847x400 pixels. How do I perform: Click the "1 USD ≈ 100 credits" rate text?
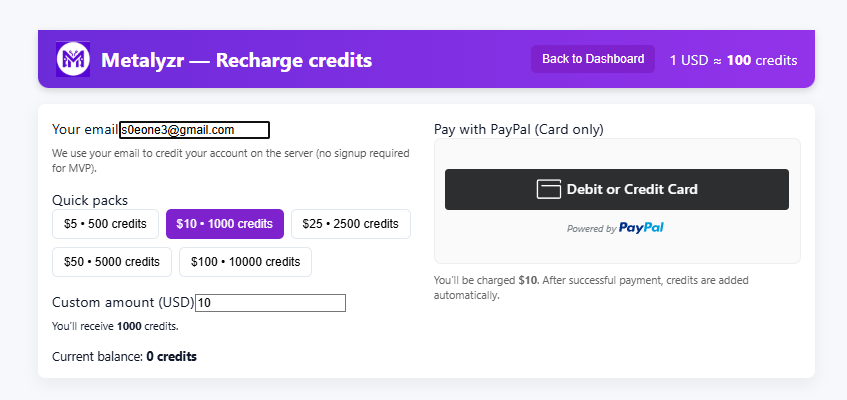point(733,60)
